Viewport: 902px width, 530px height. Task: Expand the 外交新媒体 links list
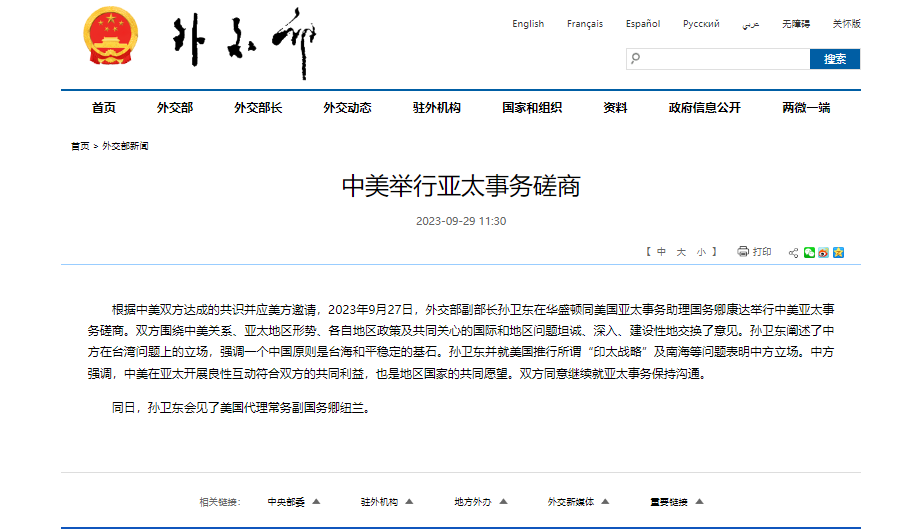pos(578,502)
